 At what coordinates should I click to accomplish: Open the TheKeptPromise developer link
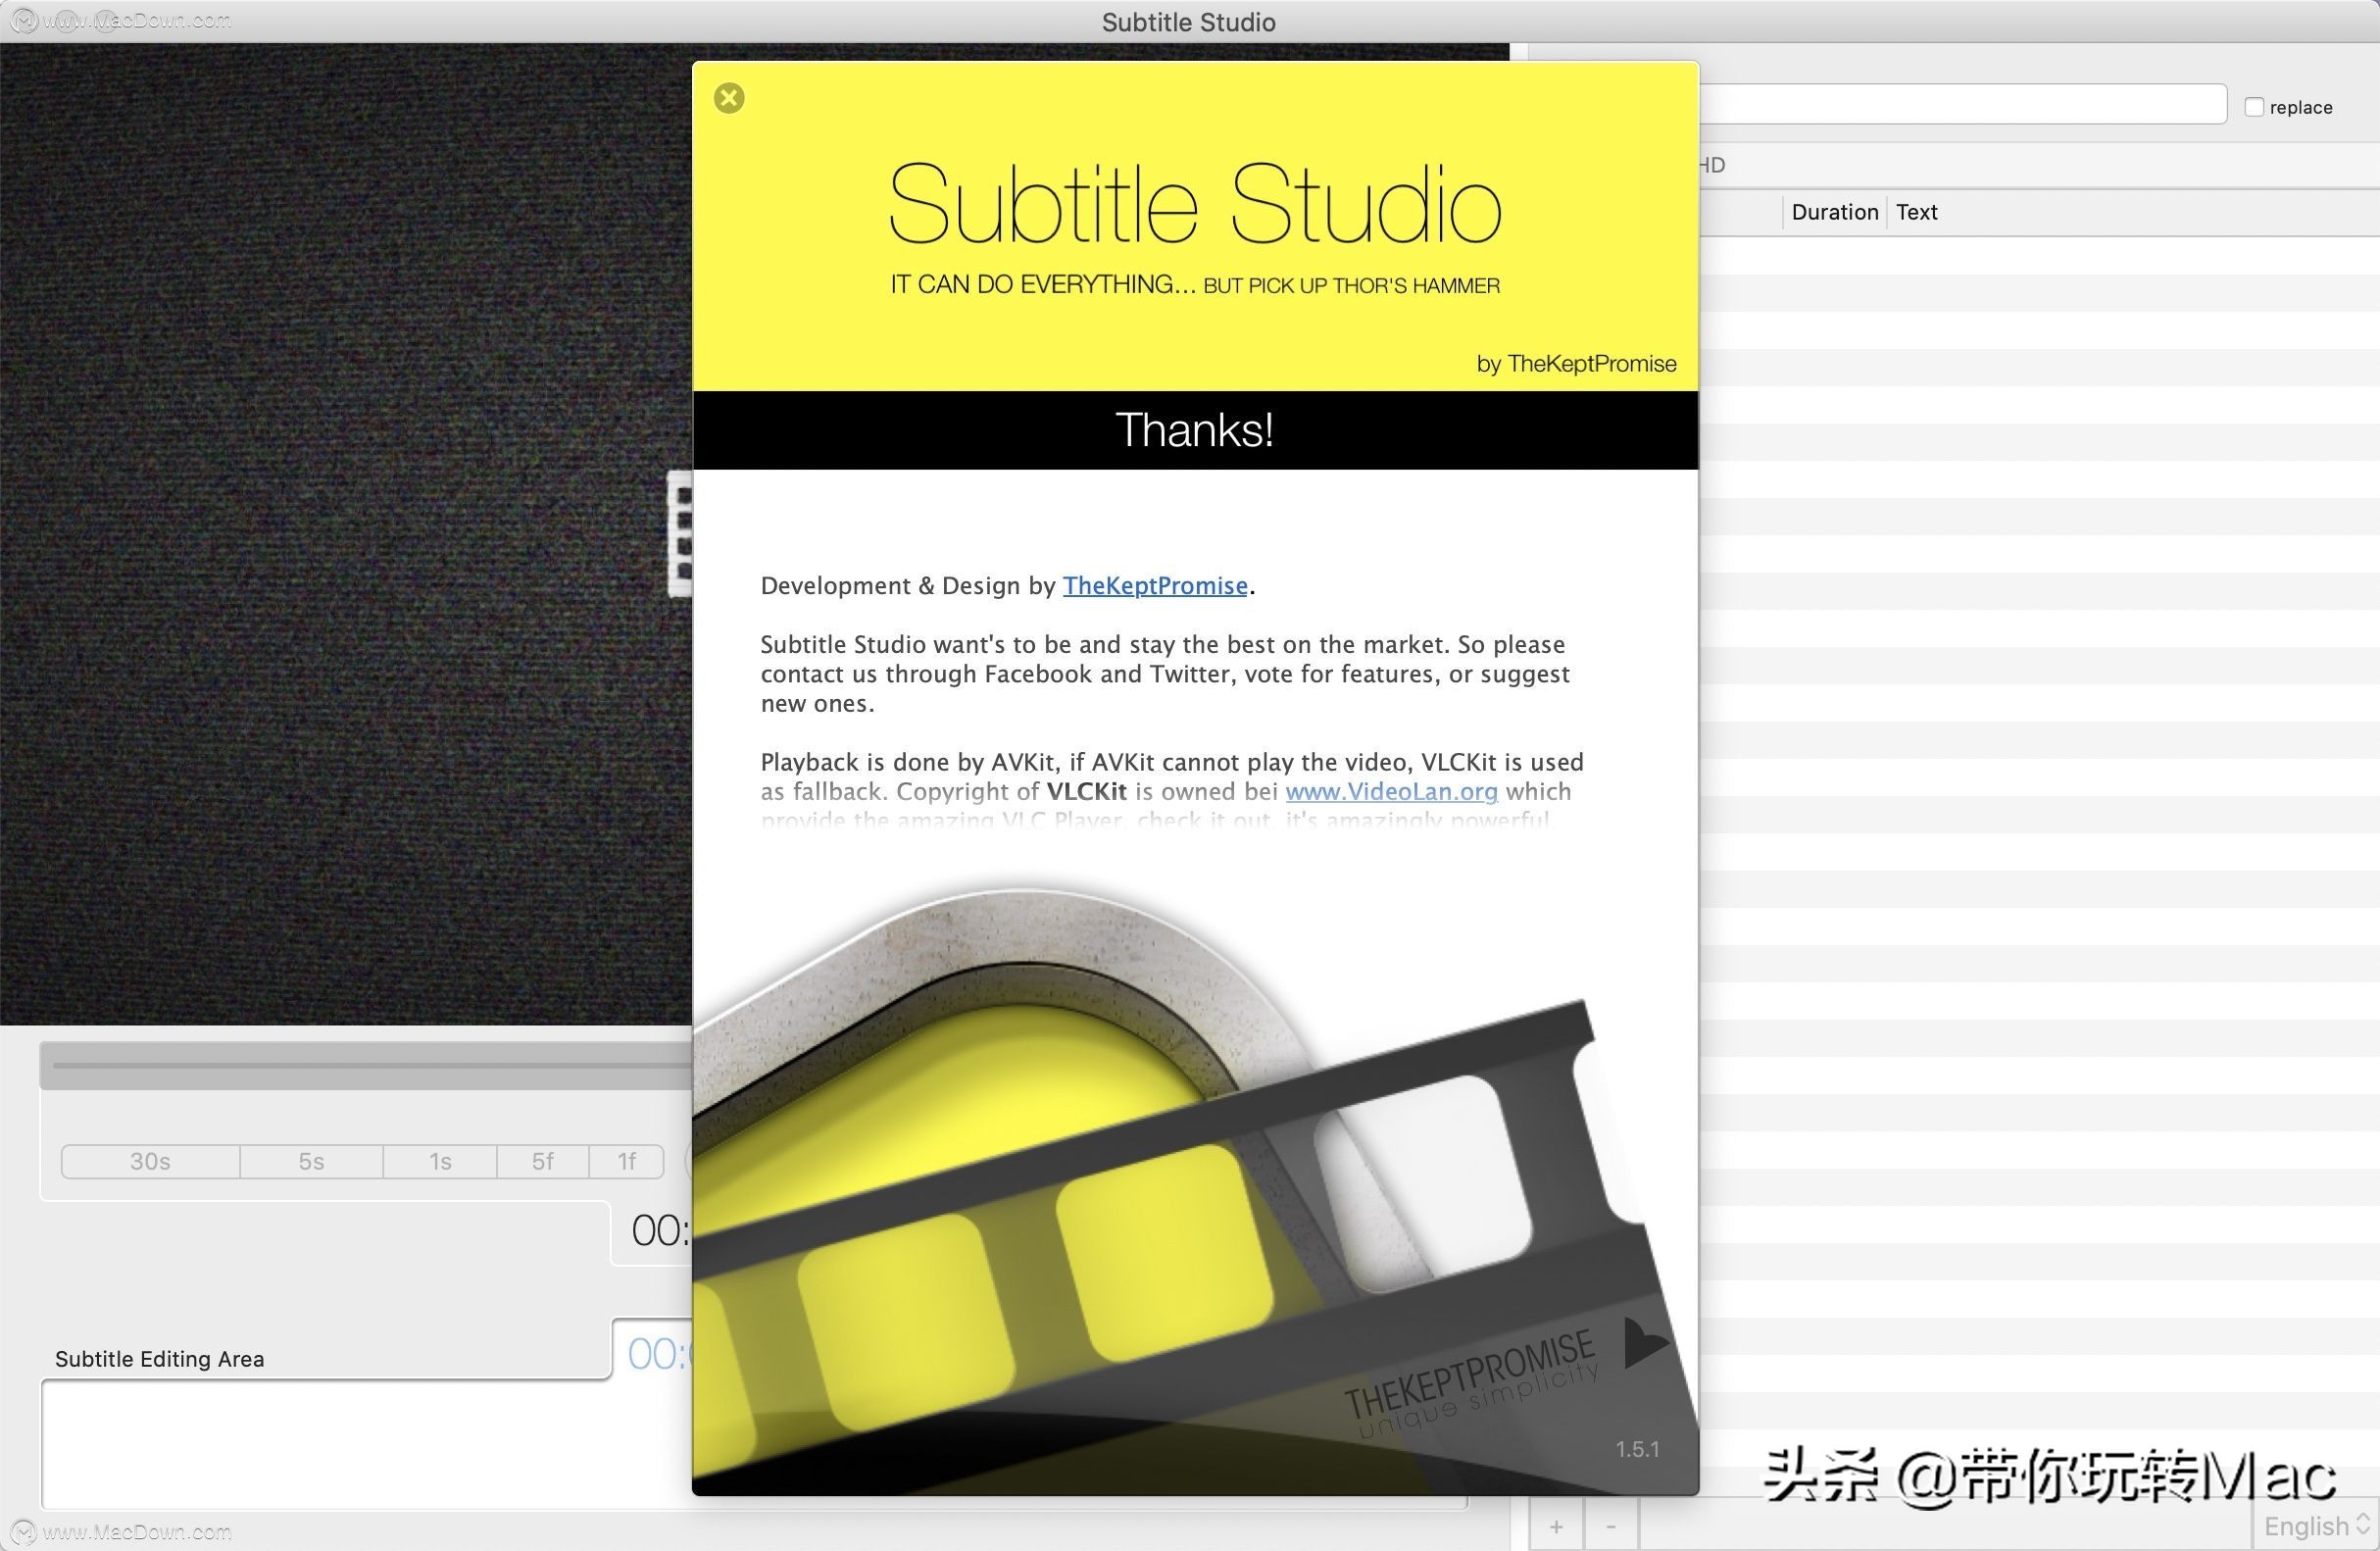(x=1154, y=586)
